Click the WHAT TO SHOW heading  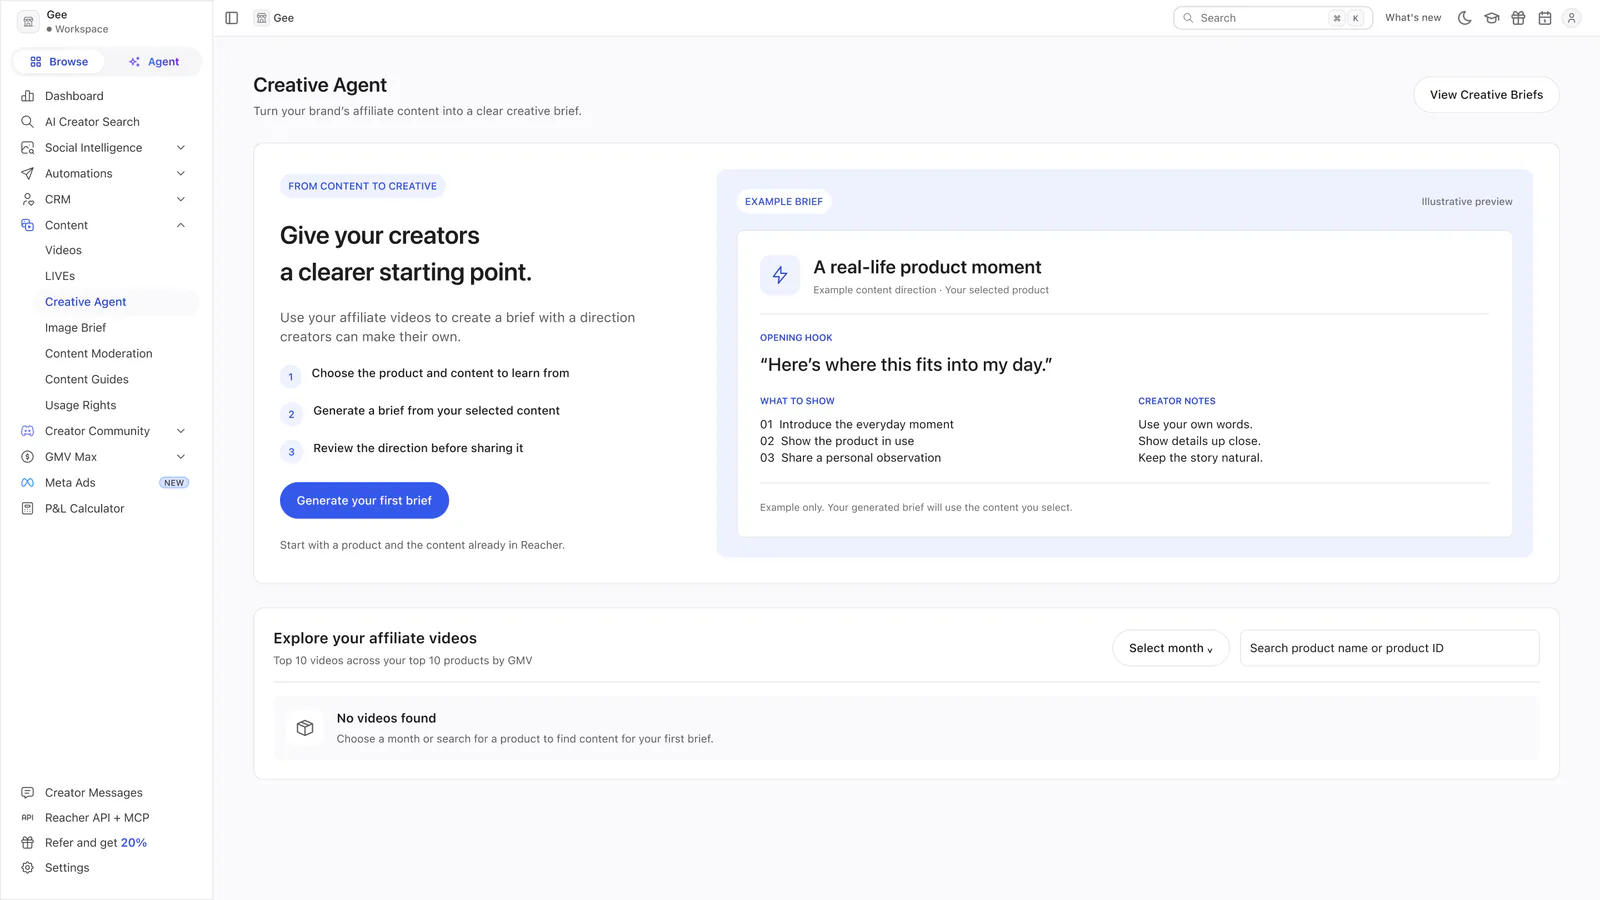pos(797,401)
